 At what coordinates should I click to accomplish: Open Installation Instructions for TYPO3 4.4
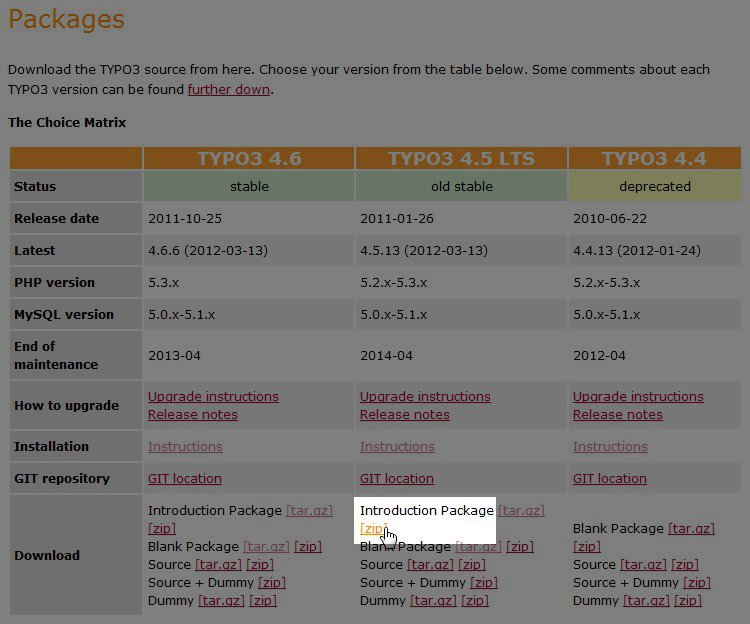[x=610, y=447]
